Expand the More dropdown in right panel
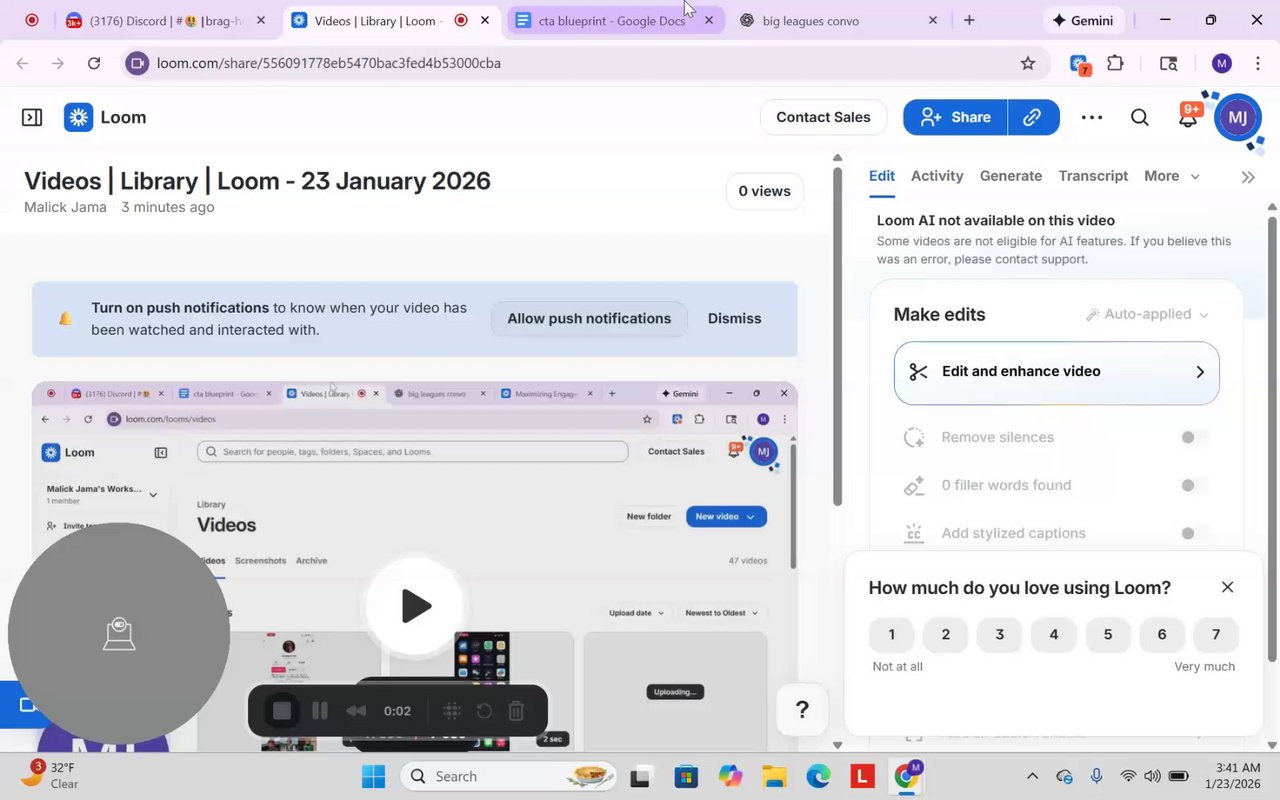 pyautogui.click(x=1171, y=176)
